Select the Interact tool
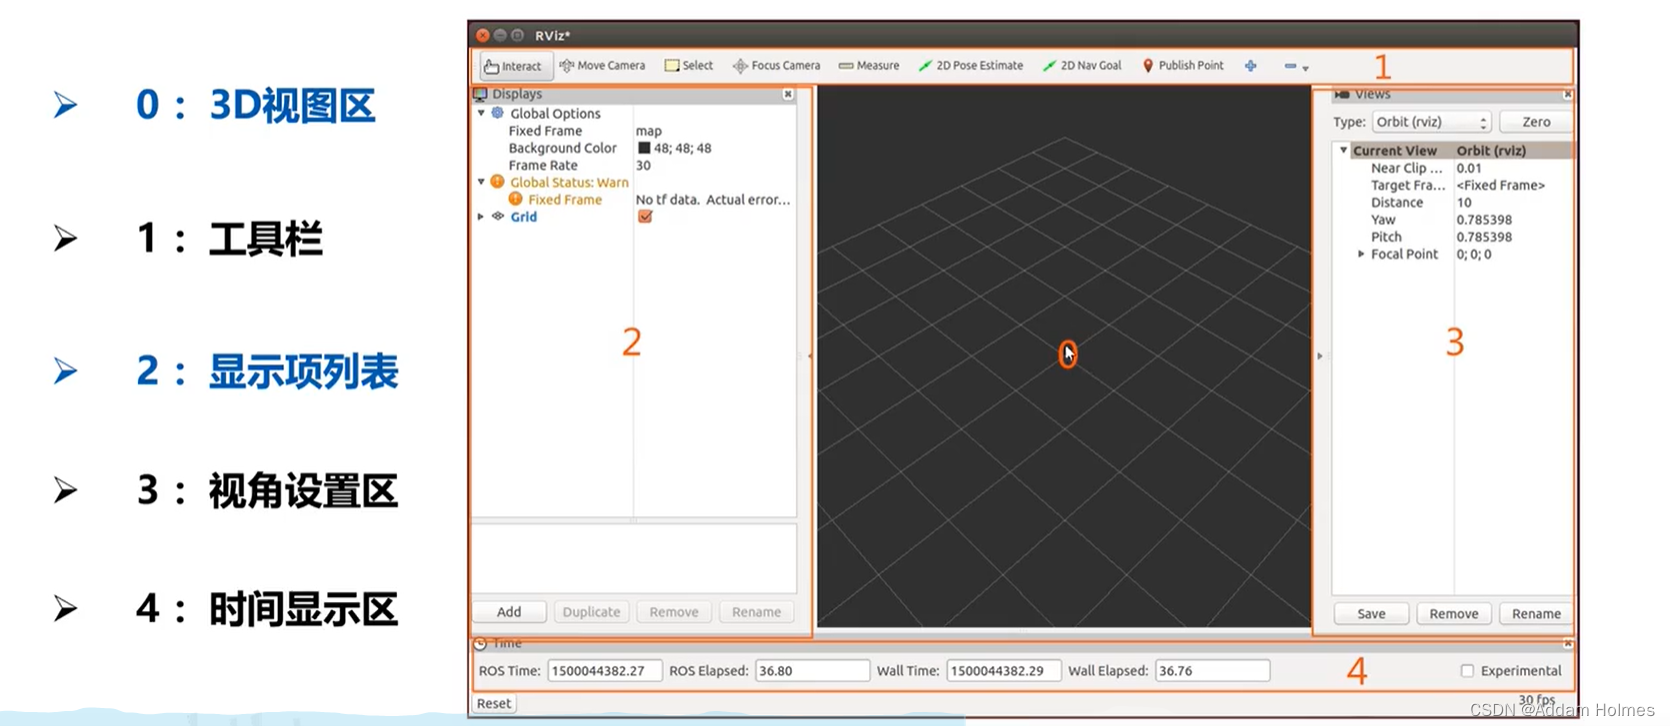The height and width of the screenshot is (726, 1670). [x=513, y=66]
